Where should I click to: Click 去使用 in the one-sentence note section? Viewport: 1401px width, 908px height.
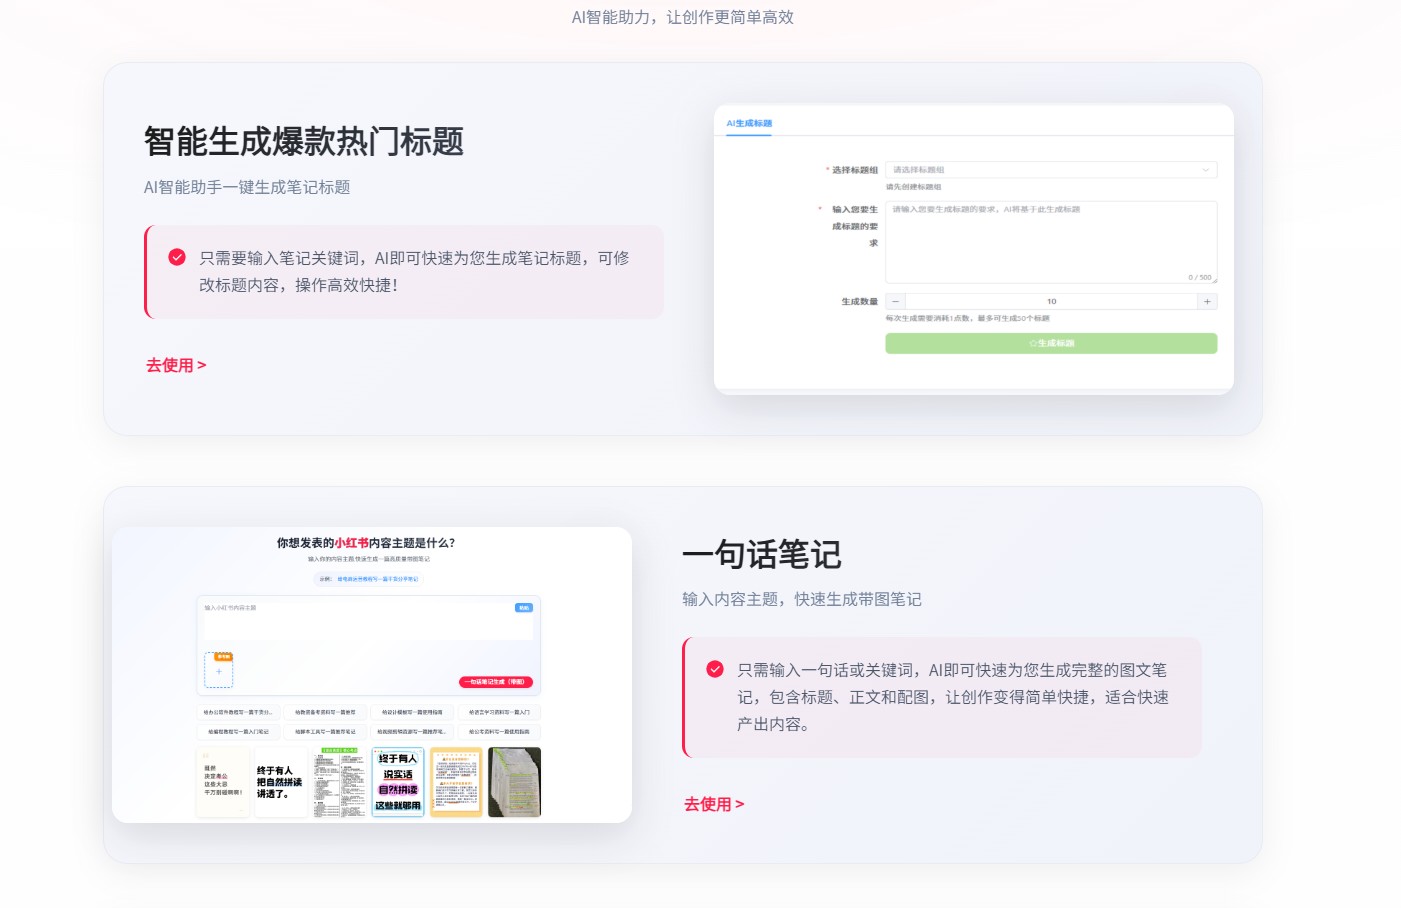point(714,804)
